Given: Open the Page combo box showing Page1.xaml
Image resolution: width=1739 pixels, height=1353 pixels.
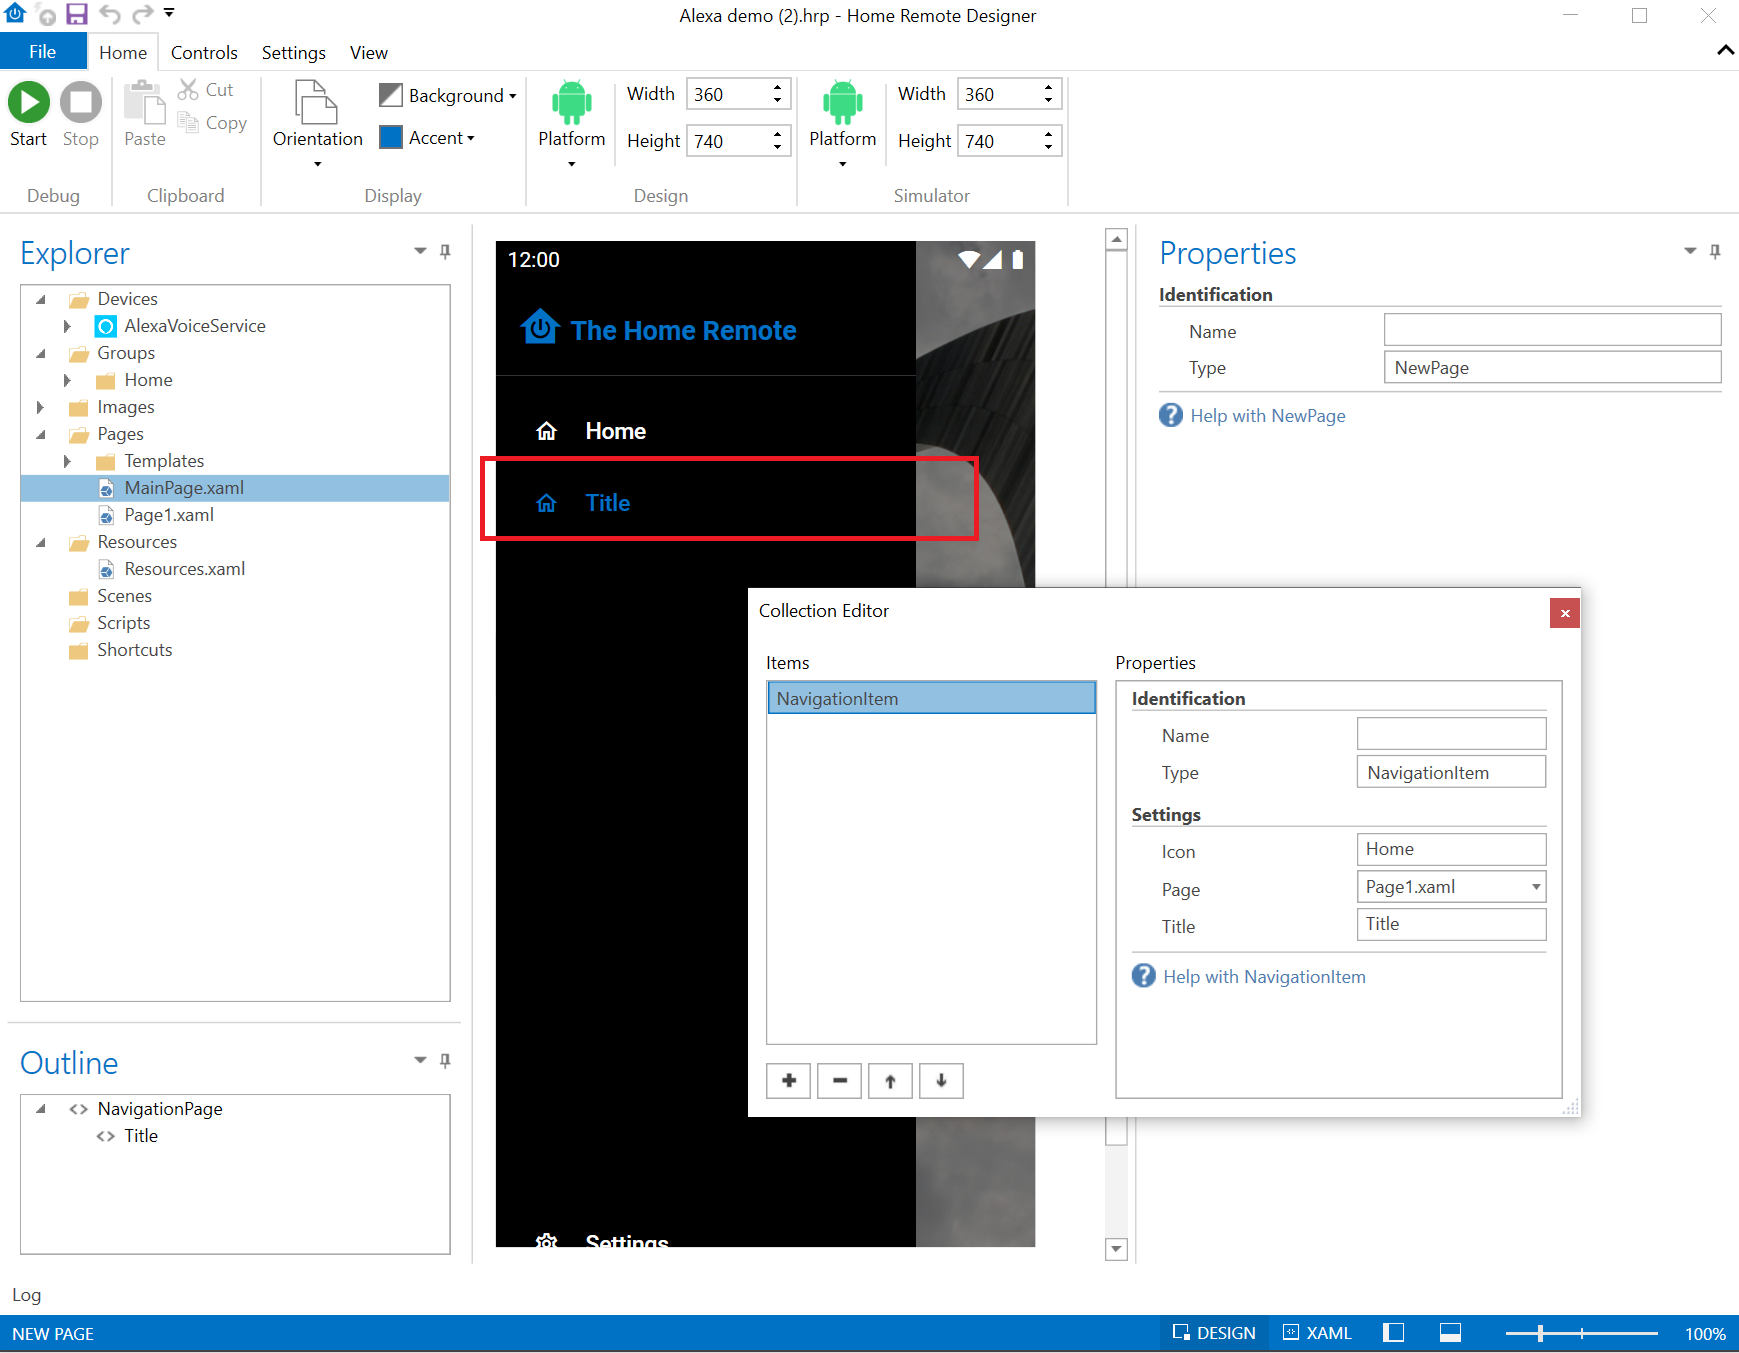Looking at the screenshot, I should [x=1451, y=887].
